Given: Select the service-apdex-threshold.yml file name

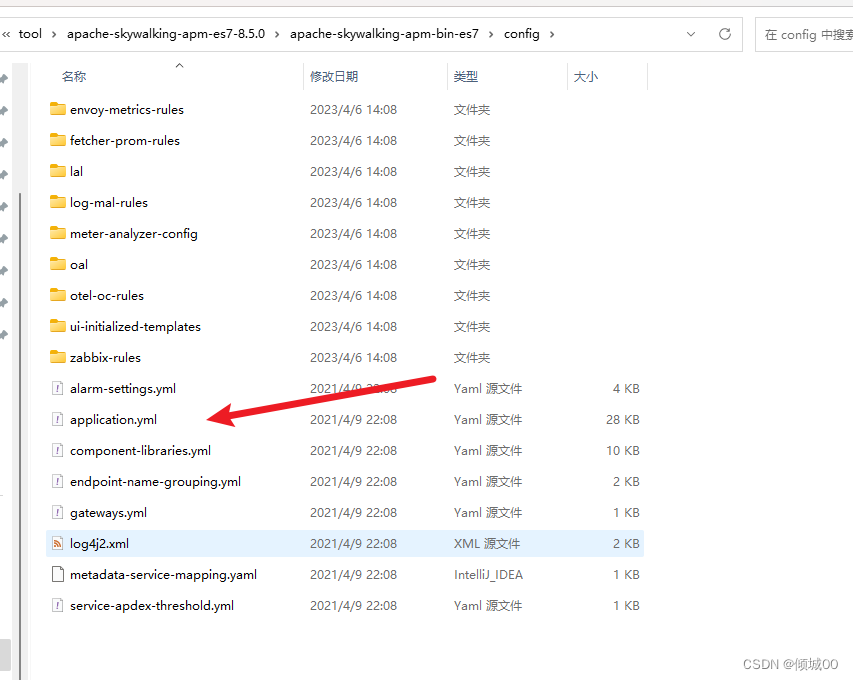Looking at the screenshot, I should point(152,605).
